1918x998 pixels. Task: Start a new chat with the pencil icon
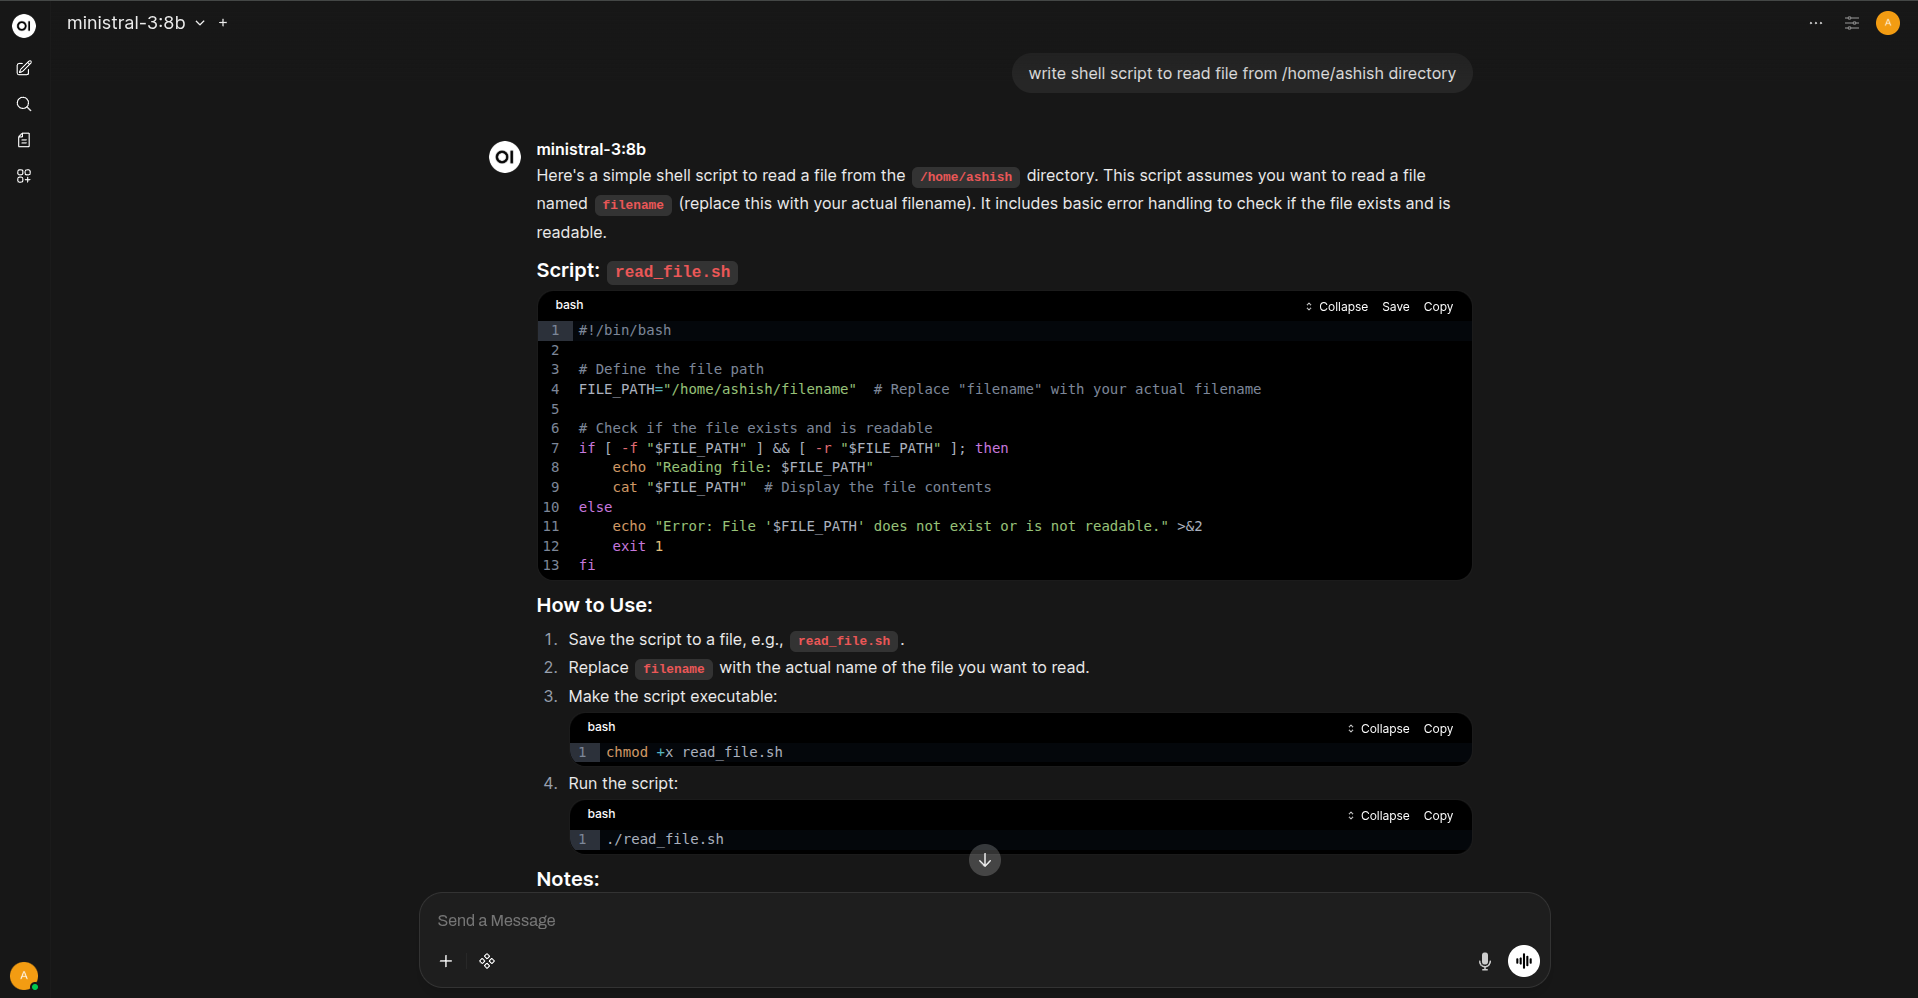coord(24,68)
